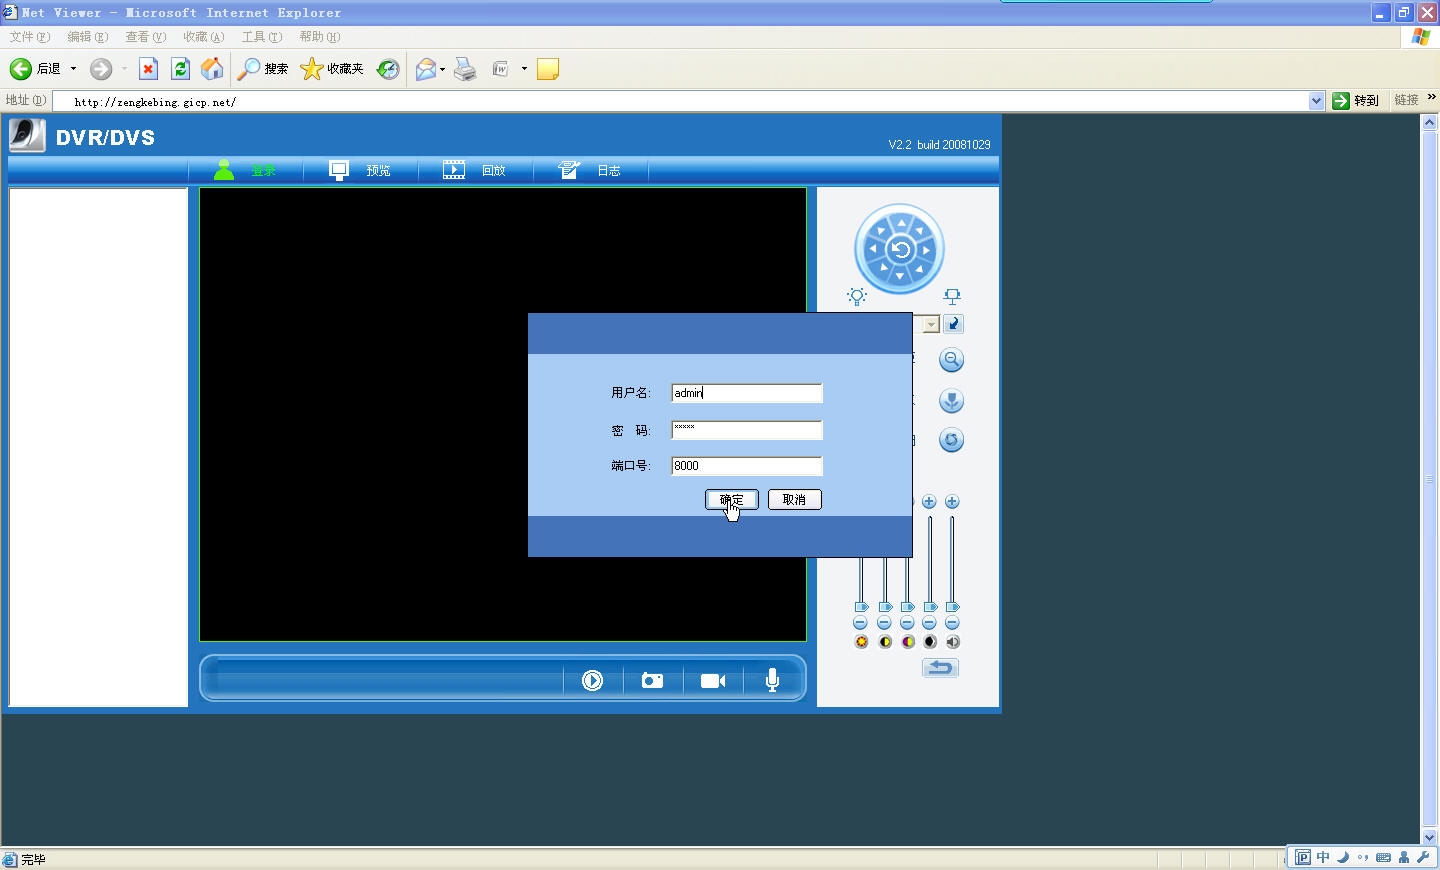Toggle the wiper icon beside PTZ wheel

[x=952, y=296]
